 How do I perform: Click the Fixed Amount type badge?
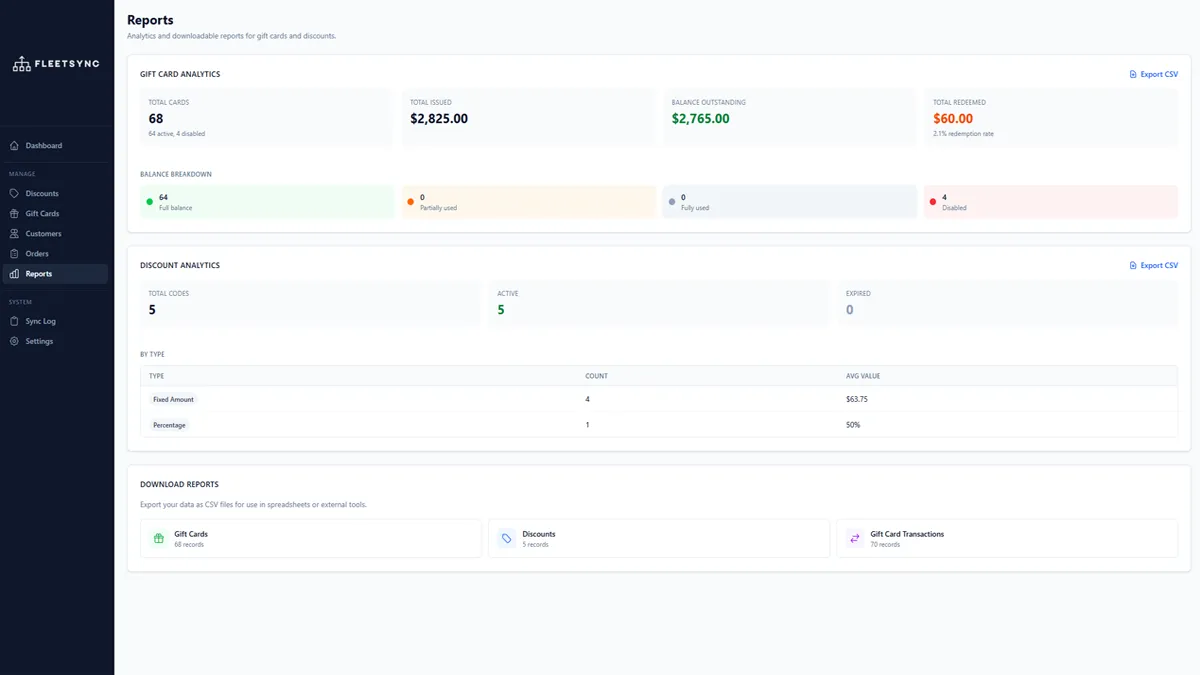(x=173, y=400)
